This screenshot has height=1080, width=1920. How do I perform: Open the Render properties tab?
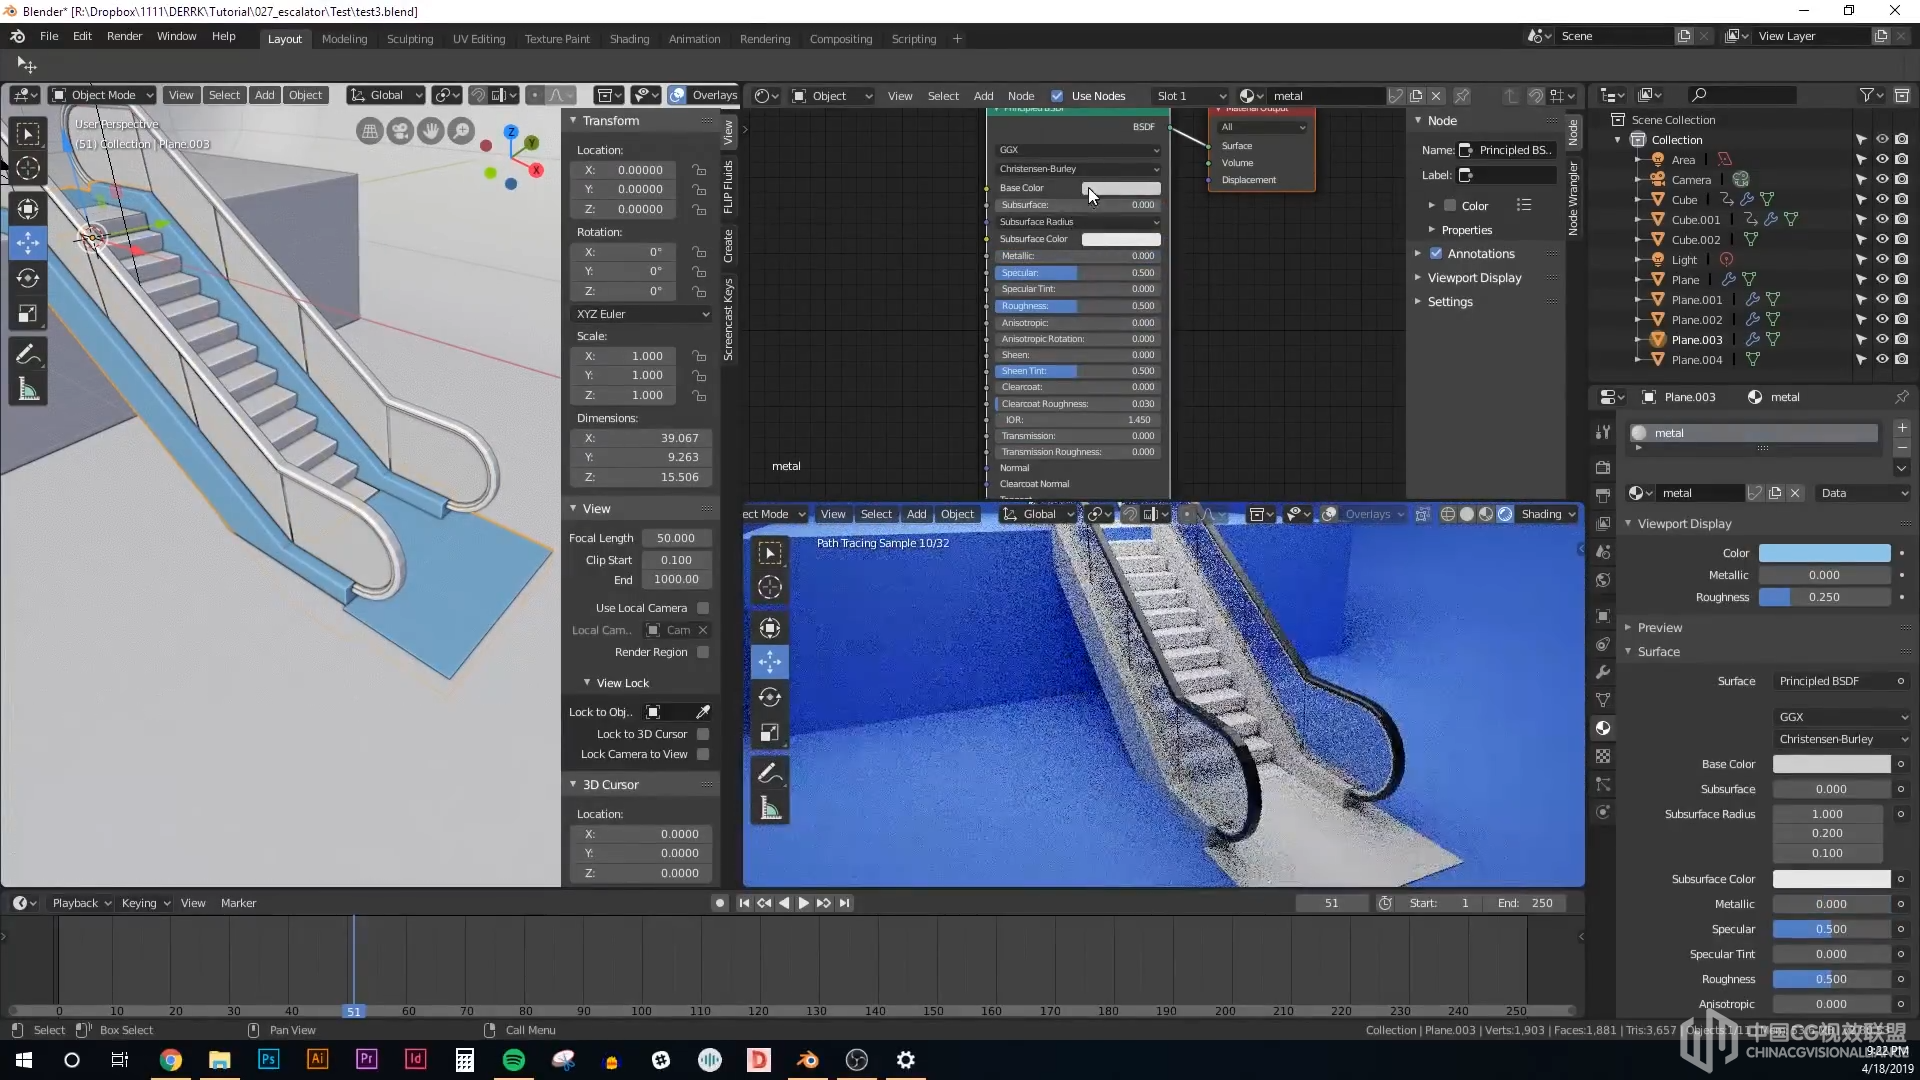coord(1603,467)
